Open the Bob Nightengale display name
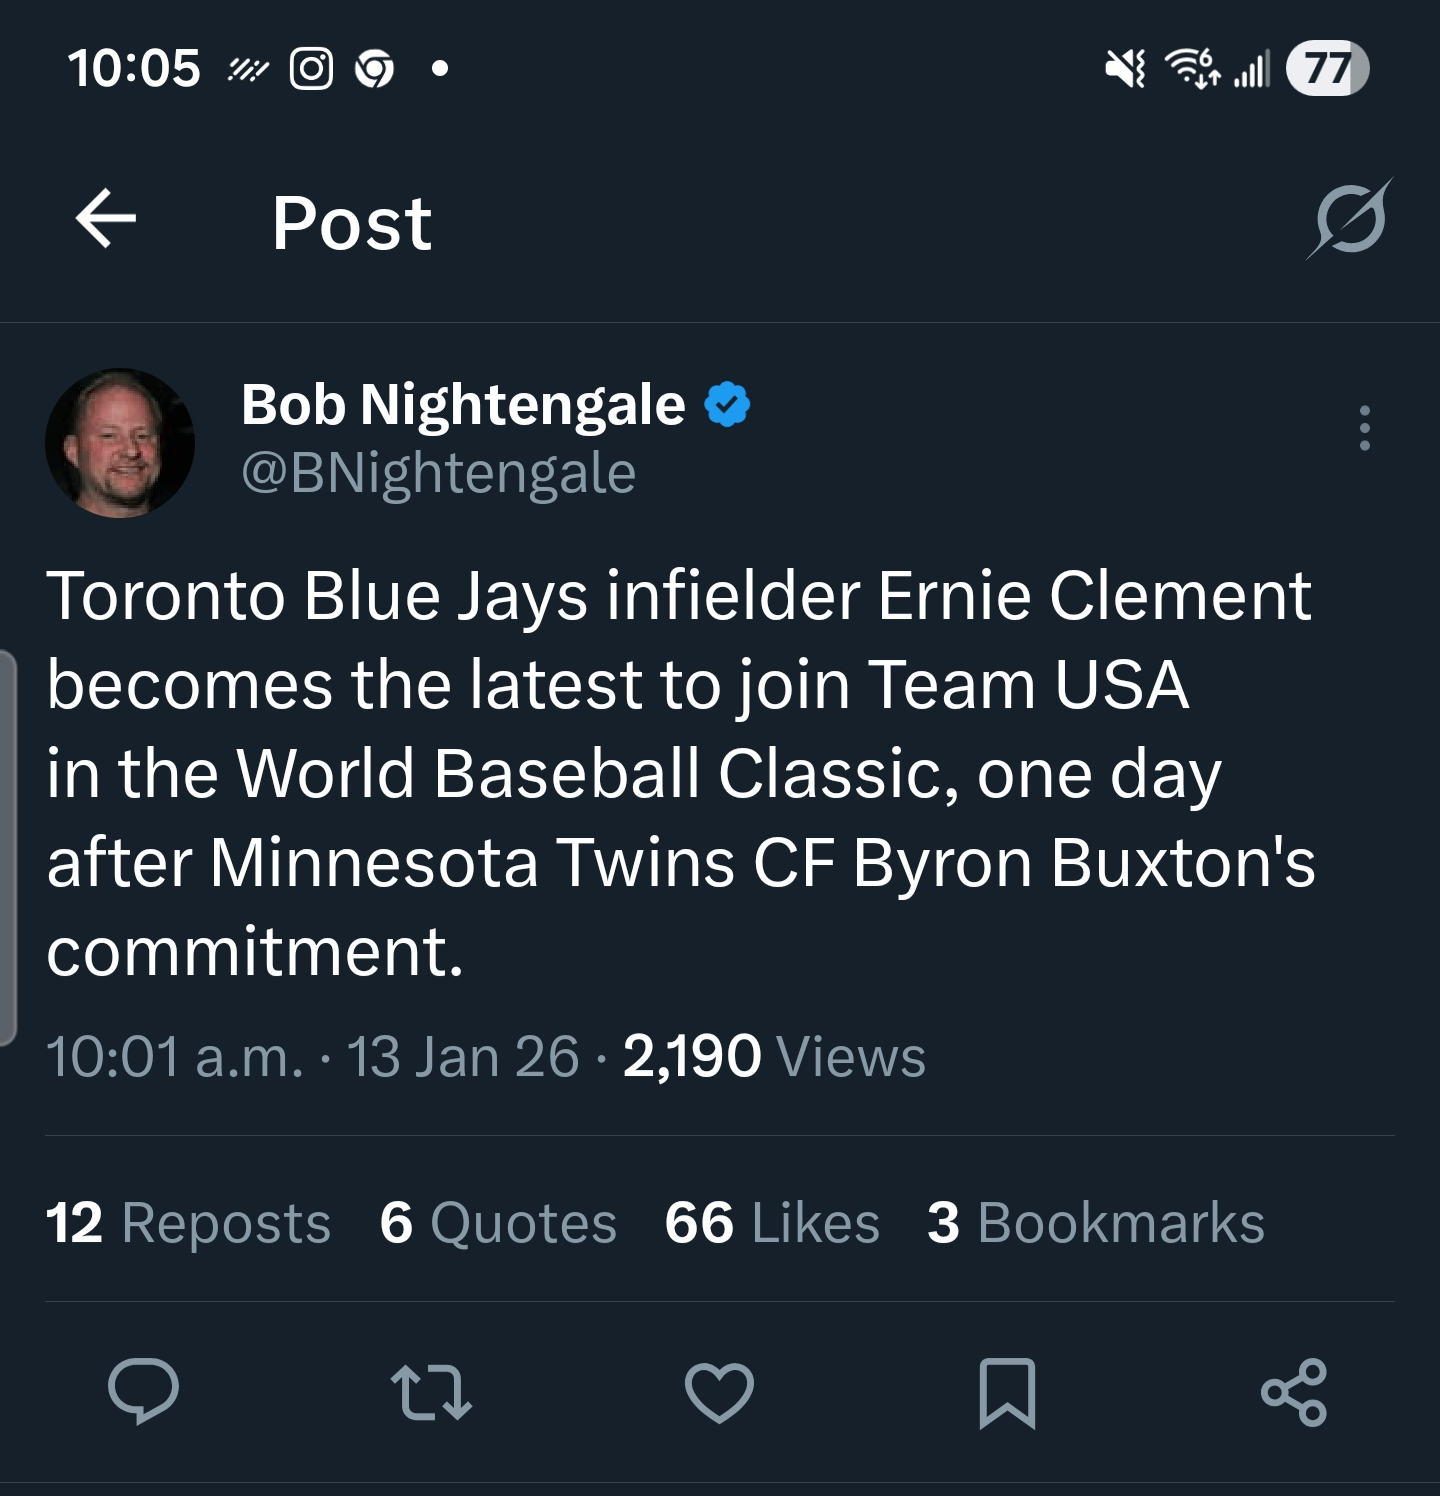This screenshot has height=1496, width=1440. point(463,405)
